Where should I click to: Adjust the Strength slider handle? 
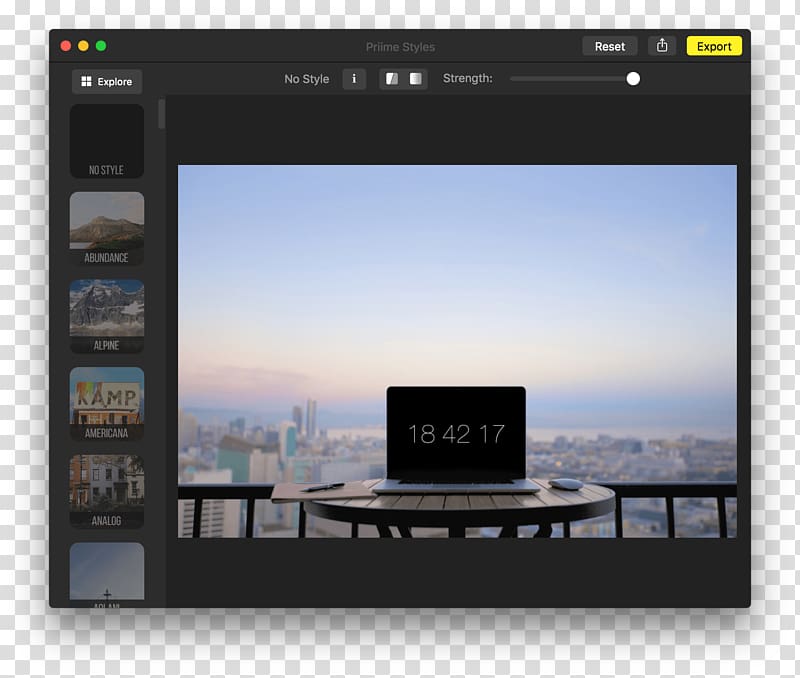tap(633, 79)
